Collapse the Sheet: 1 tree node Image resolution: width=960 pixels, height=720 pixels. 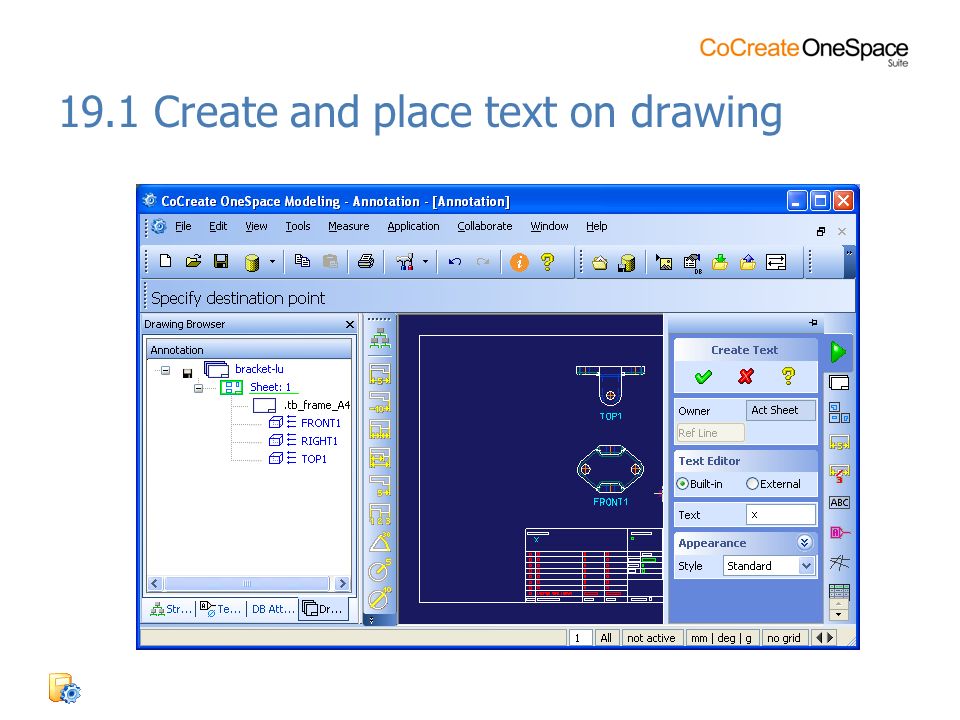pos(198,388)
